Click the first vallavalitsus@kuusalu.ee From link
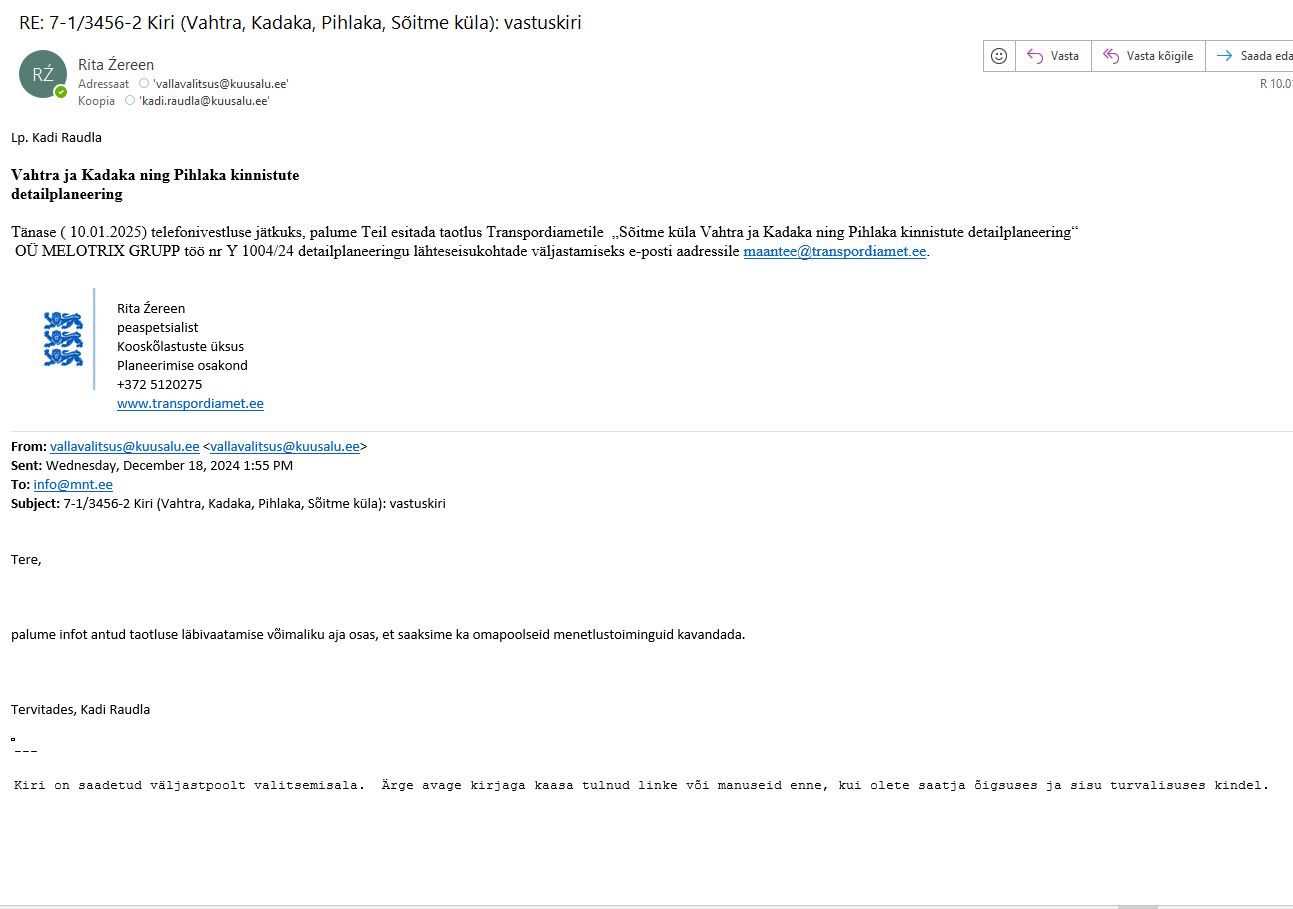Viewport: 1293px width, 909px height. (125, 447)
